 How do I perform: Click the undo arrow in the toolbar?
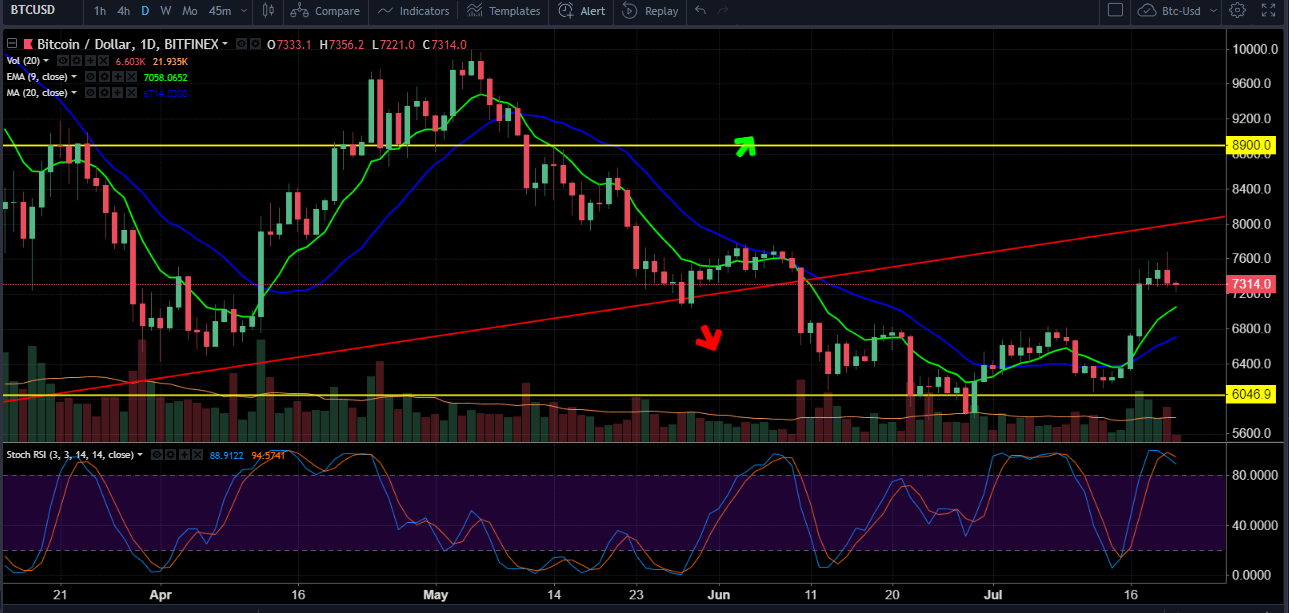coord(700,11)
